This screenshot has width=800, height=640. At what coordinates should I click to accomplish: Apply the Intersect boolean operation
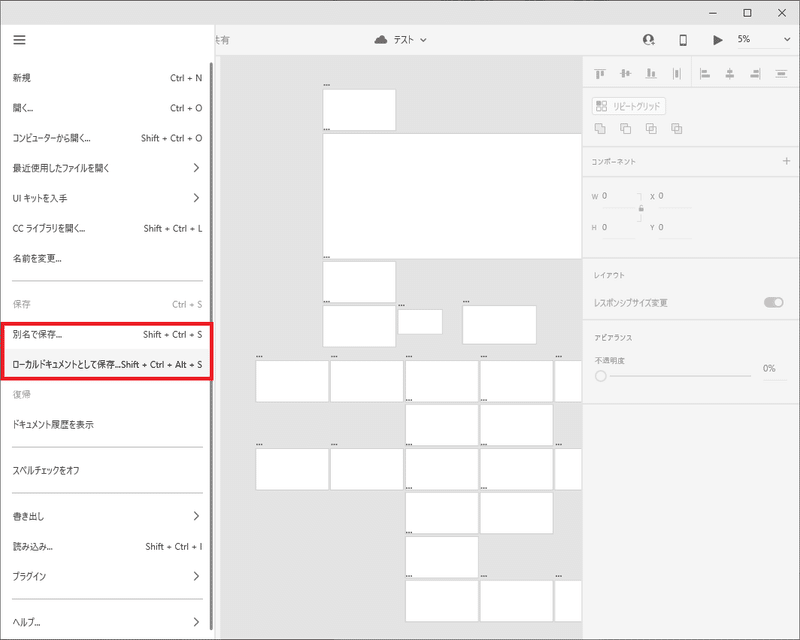(651, 129)
